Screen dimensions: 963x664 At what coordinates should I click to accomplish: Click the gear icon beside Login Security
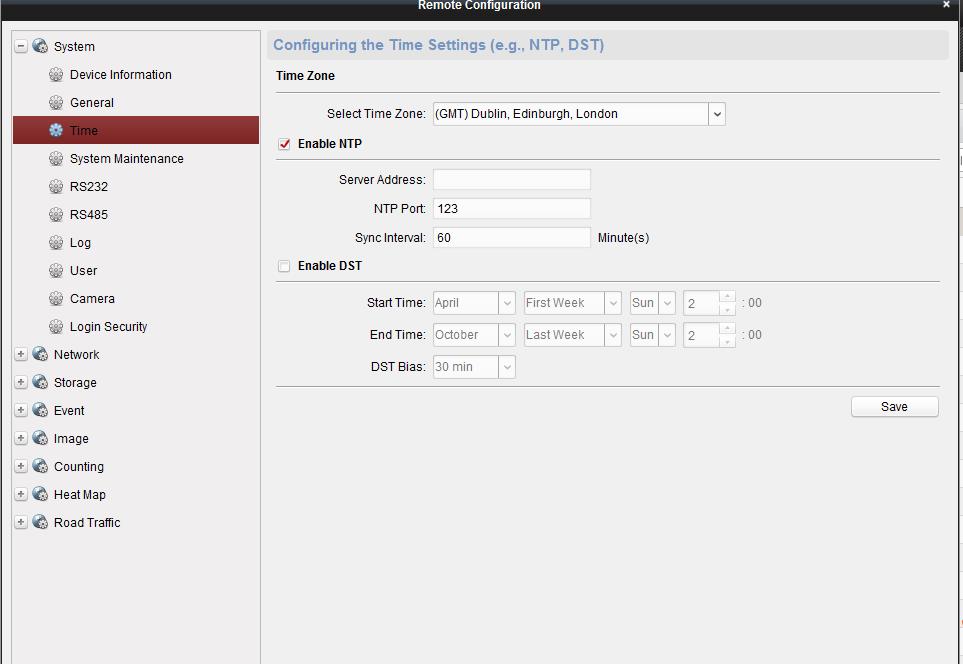(56, 327)
